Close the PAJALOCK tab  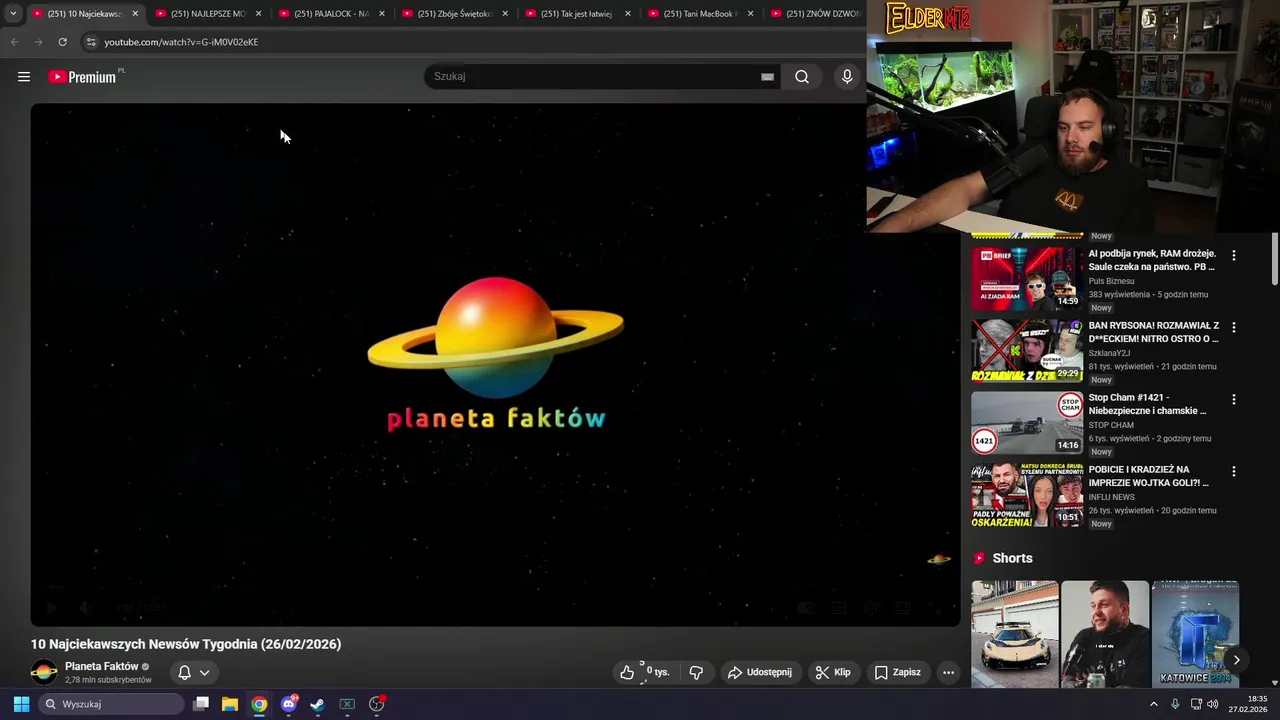pos(381,14)
